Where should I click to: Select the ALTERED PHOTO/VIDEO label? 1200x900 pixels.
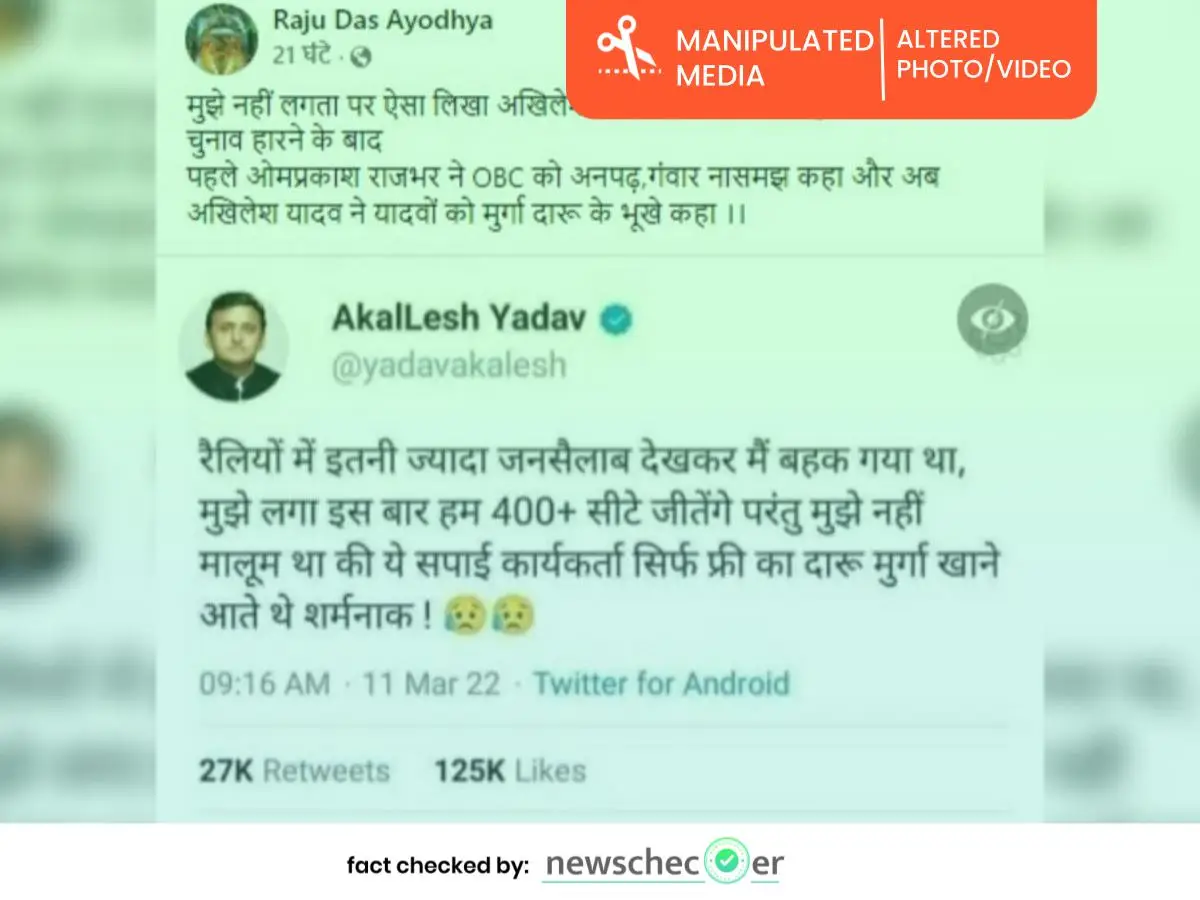point(984,54)
